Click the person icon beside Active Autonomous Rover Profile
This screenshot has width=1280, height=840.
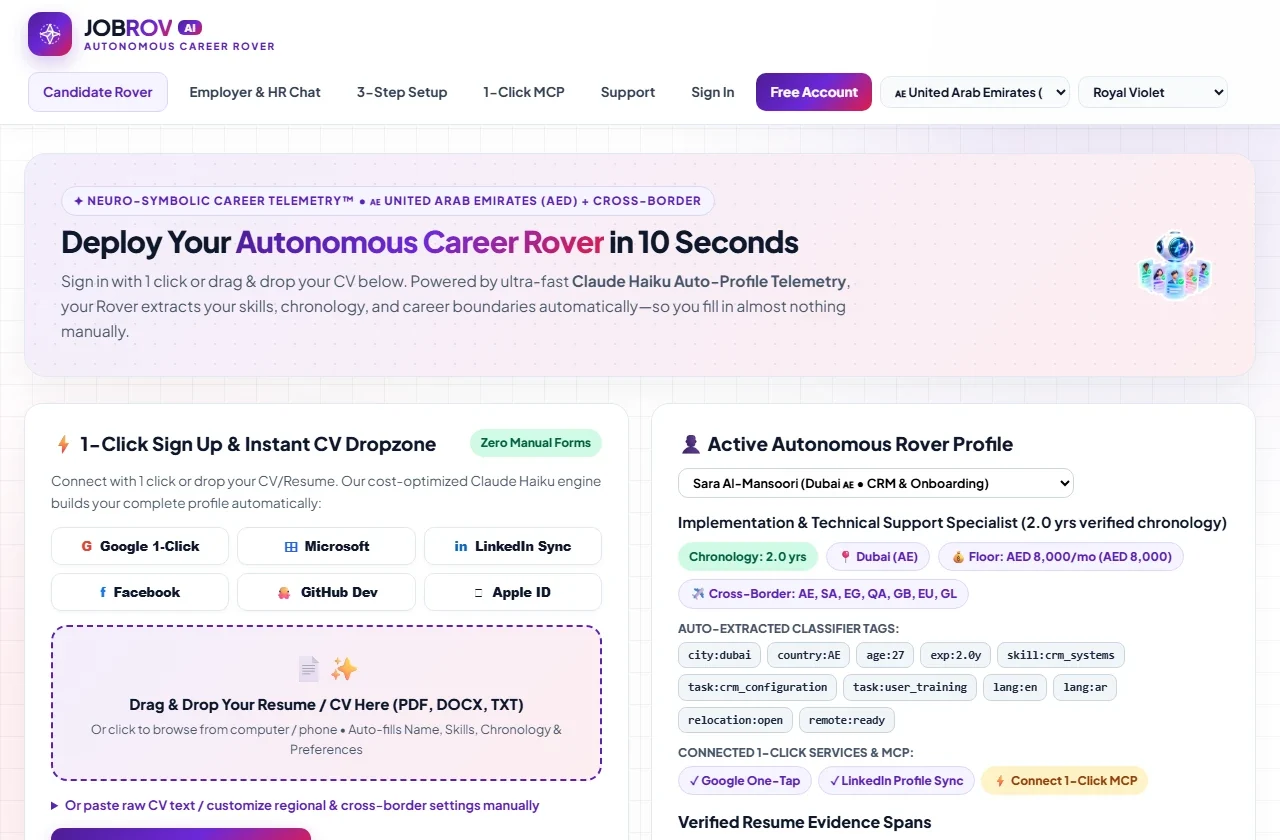[690, 444]
